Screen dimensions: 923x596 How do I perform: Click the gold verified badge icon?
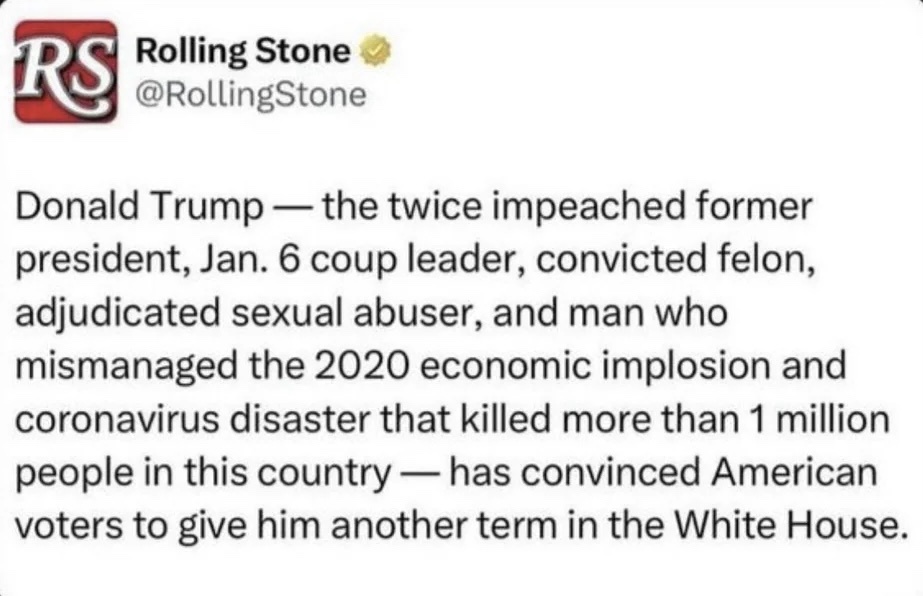(x=375, y=52)
